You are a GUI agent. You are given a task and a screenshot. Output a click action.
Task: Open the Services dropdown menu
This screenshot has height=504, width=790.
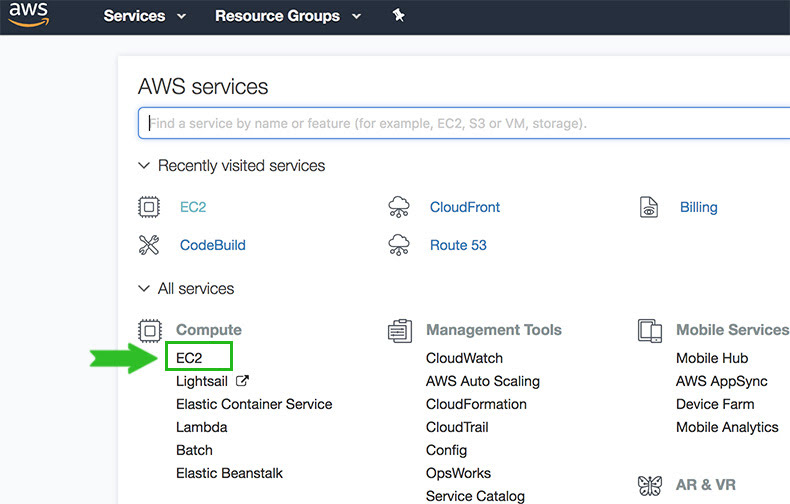pos(145,16)
